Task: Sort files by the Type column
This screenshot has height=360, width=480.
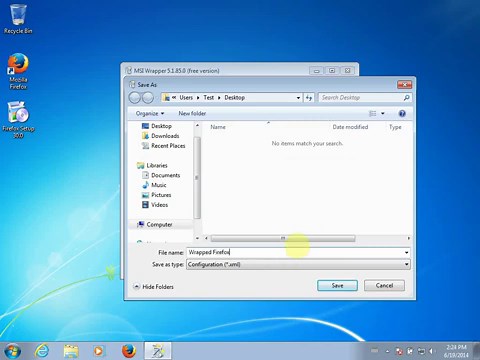Action: pyautogui.click(x=395, y=127)
